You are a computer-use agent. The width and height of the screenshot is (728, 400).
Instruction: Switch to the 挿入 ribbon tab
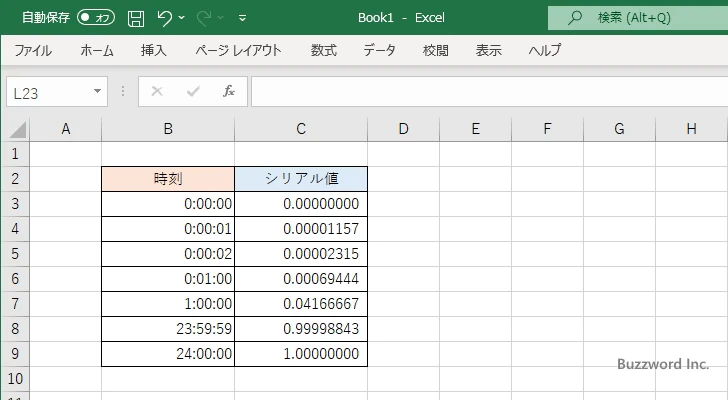[153, 50]
